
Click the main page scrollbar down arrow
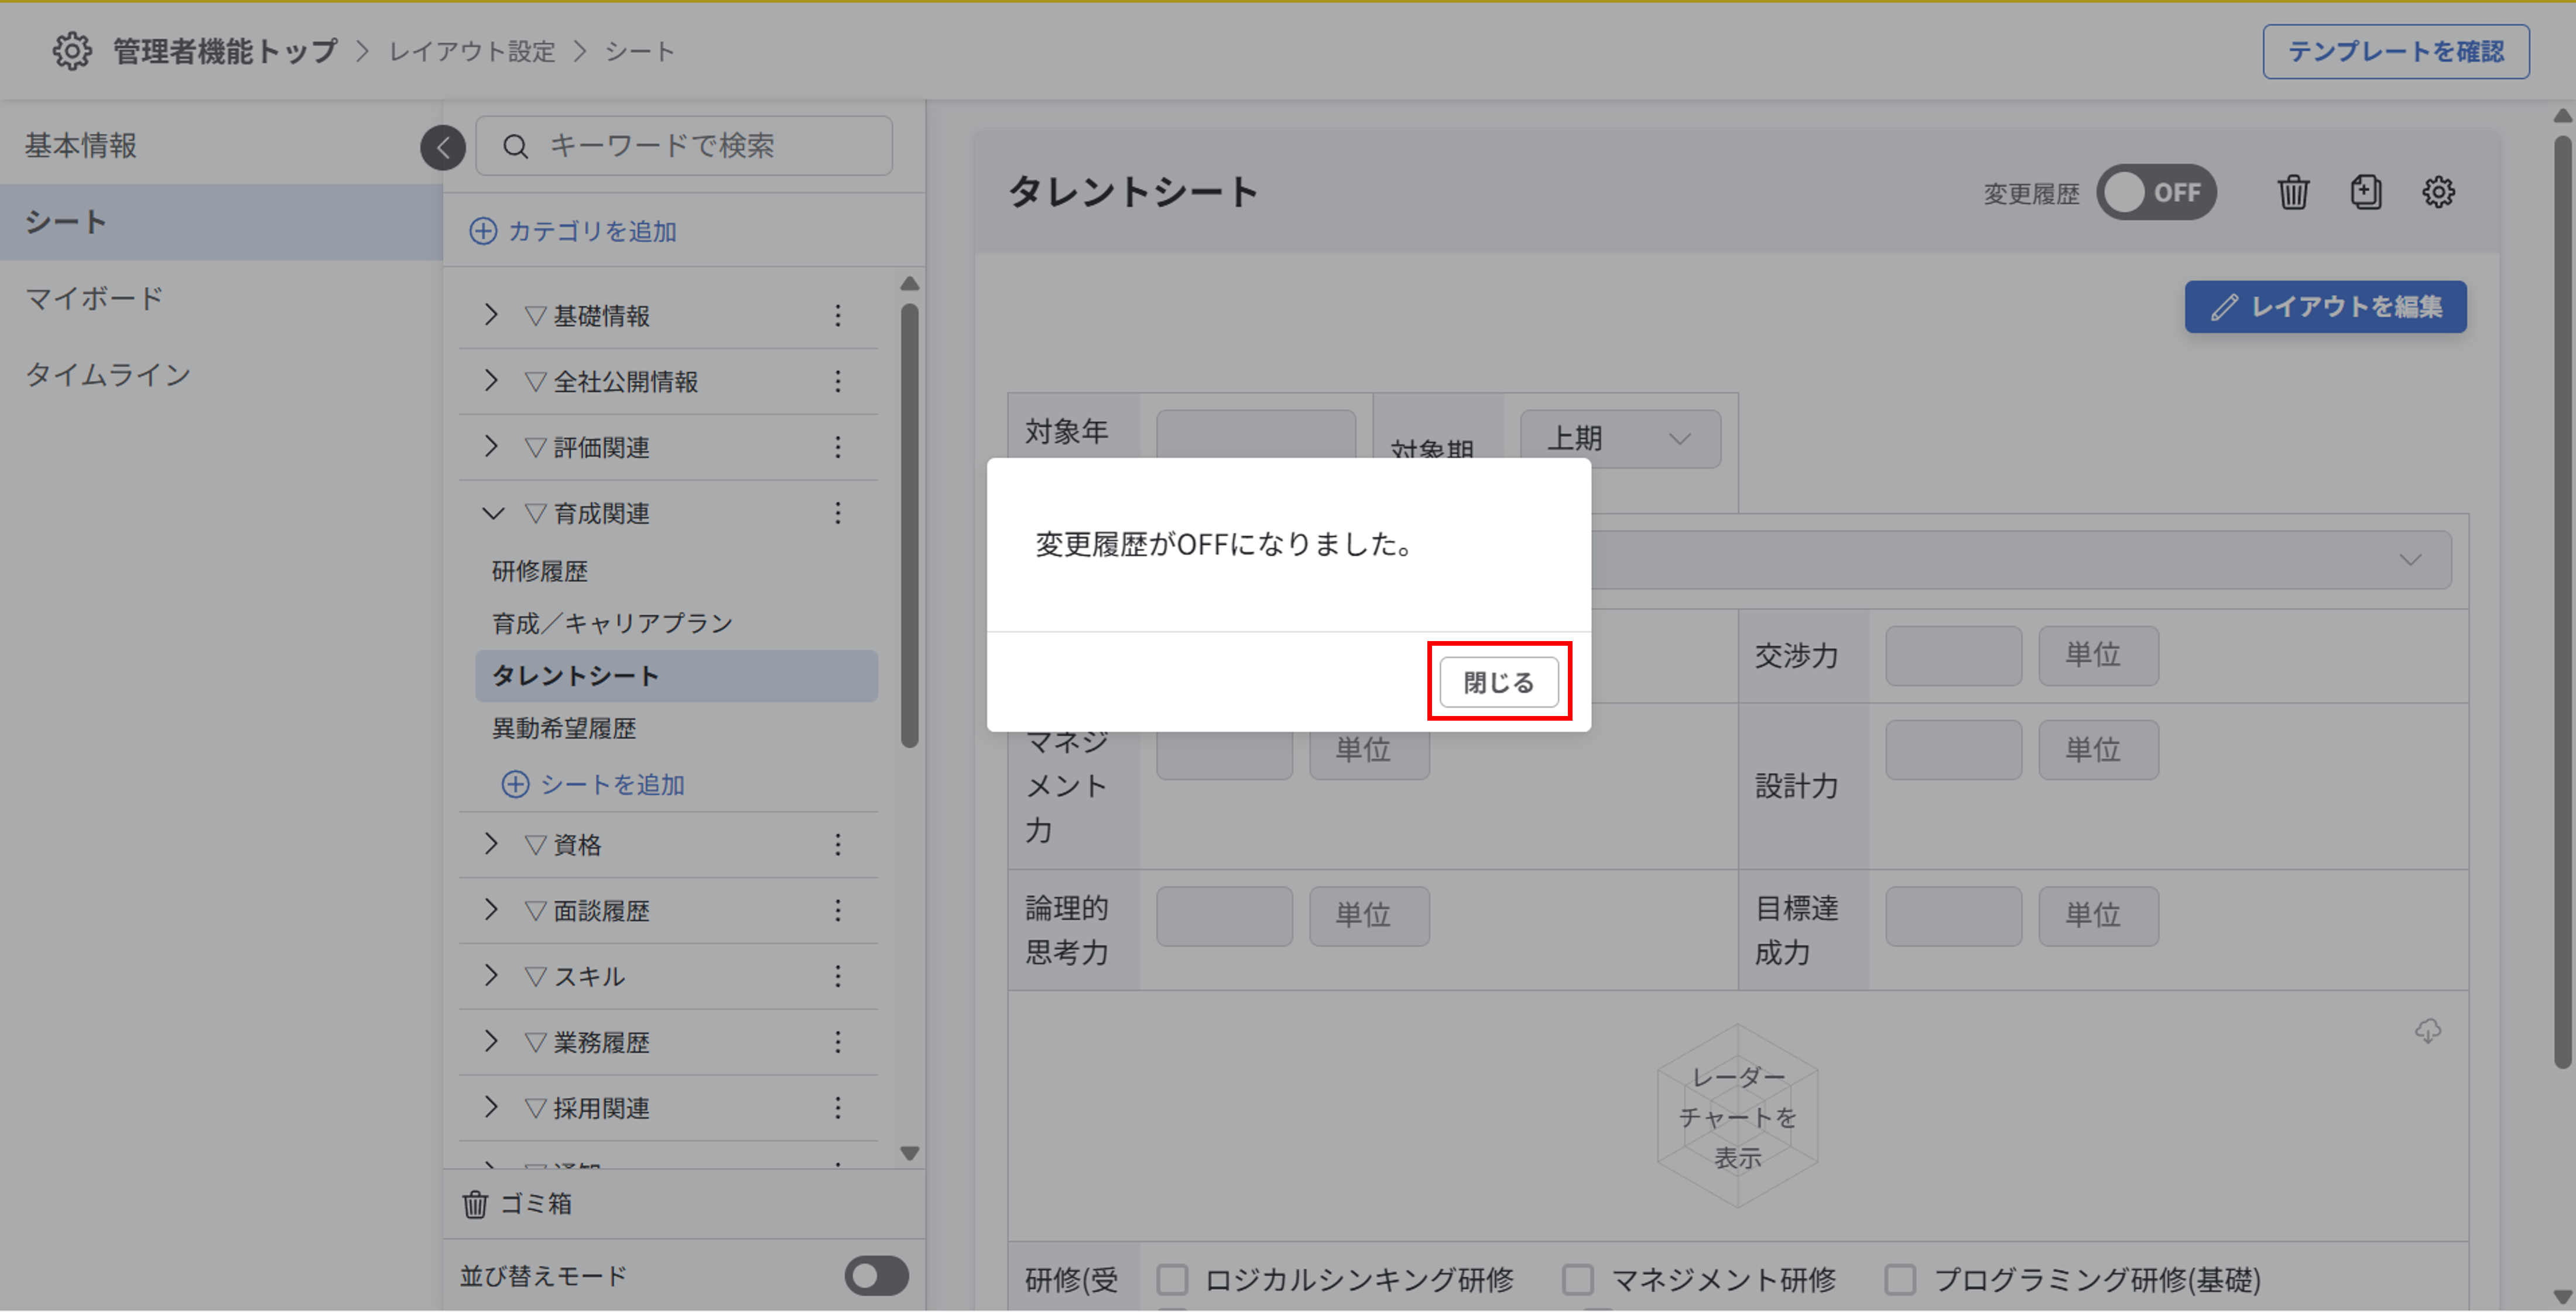click(2562, 1298)
